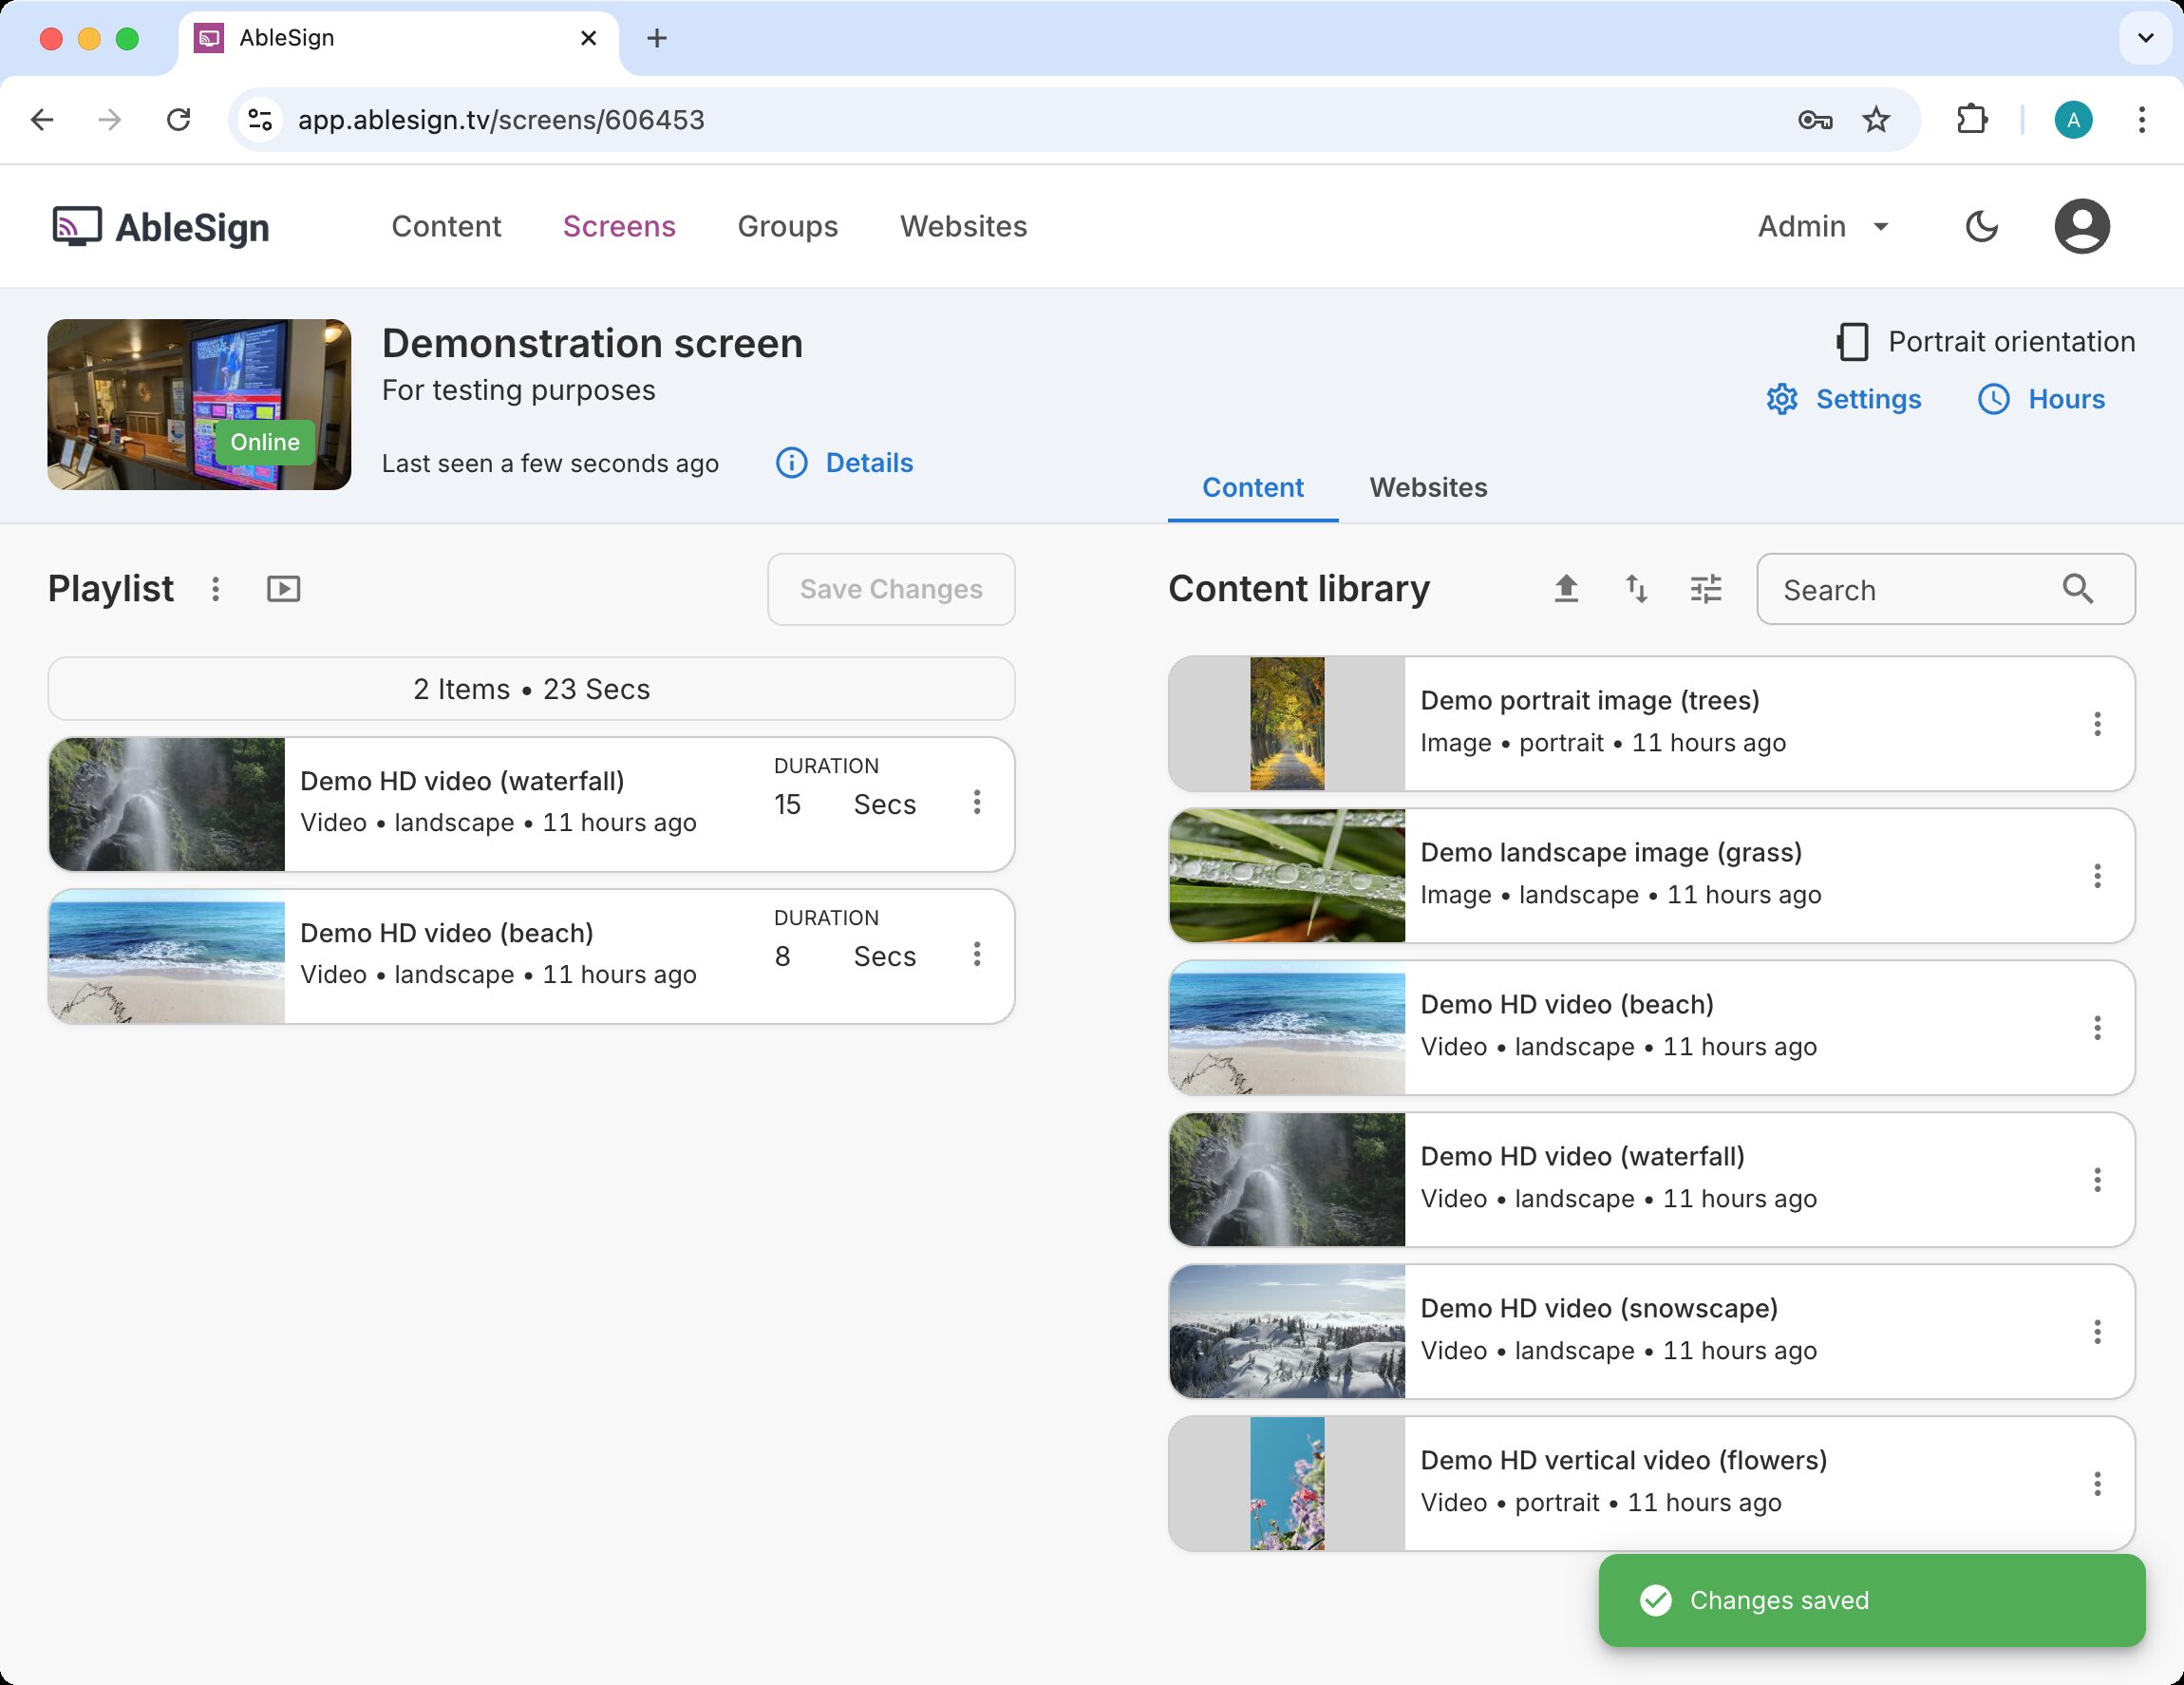
Task: Open the user account avatar icon
Action: coord(2081,226)
